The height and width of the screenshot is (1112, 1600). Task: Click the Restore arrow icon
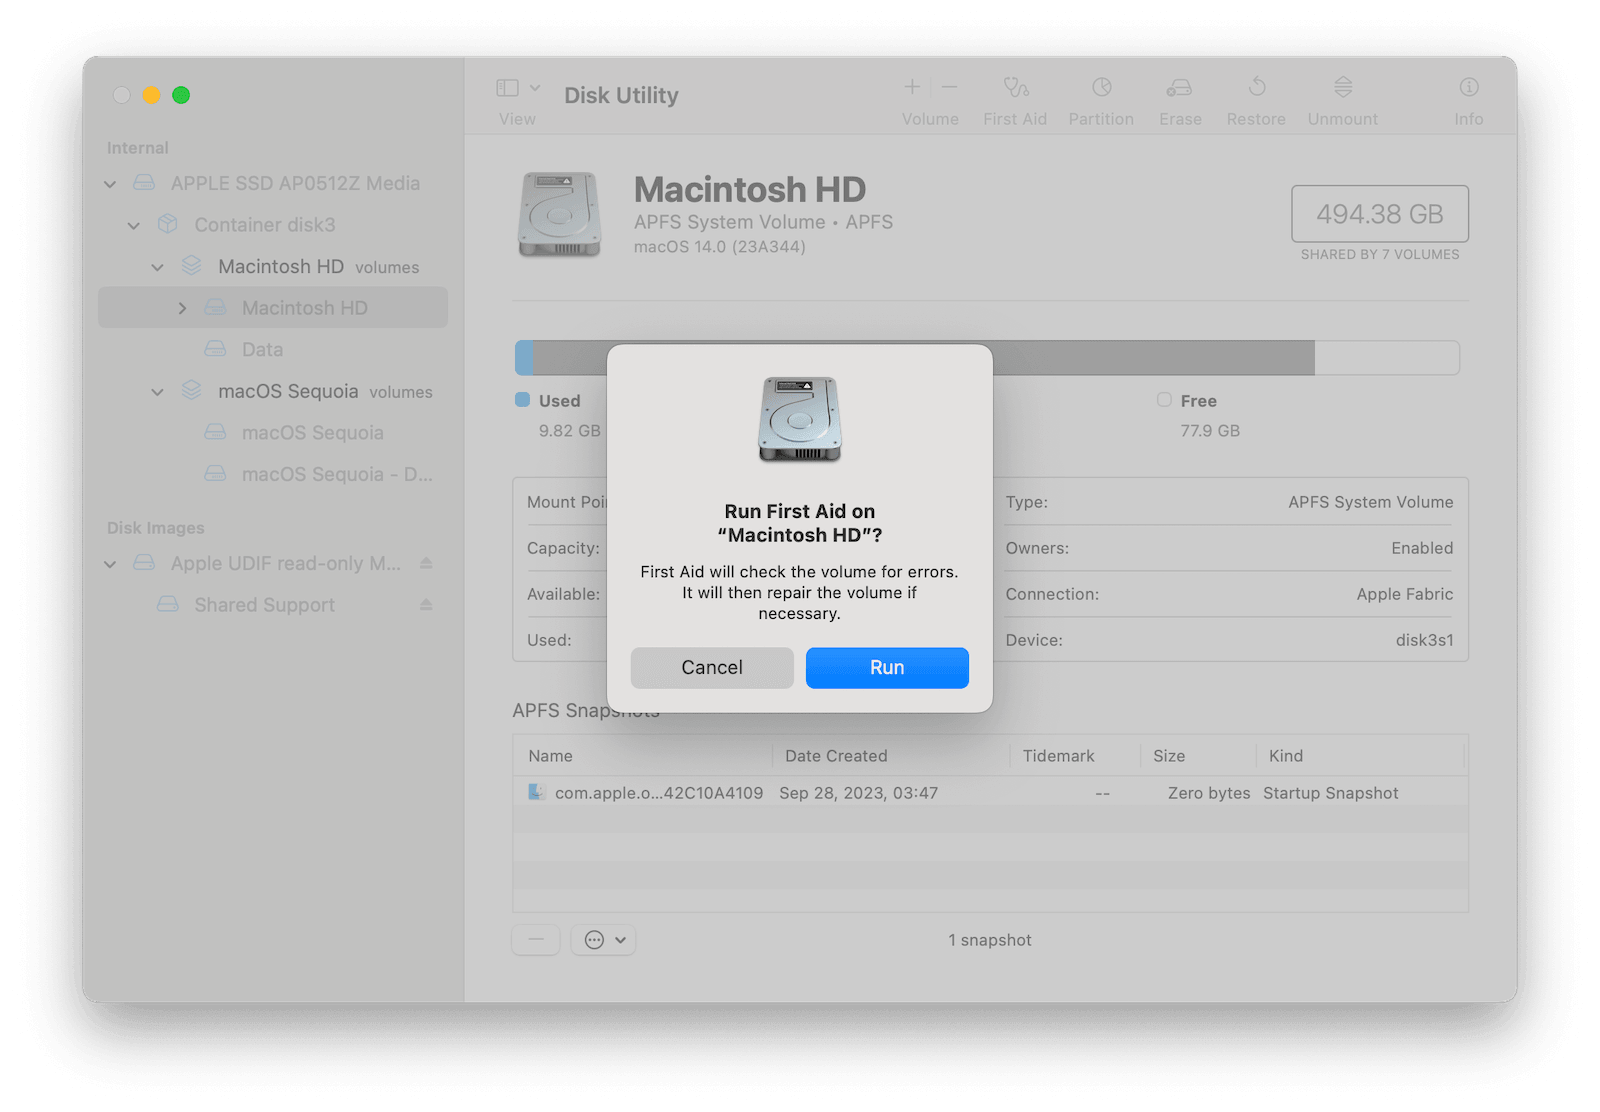point(1257,87)
